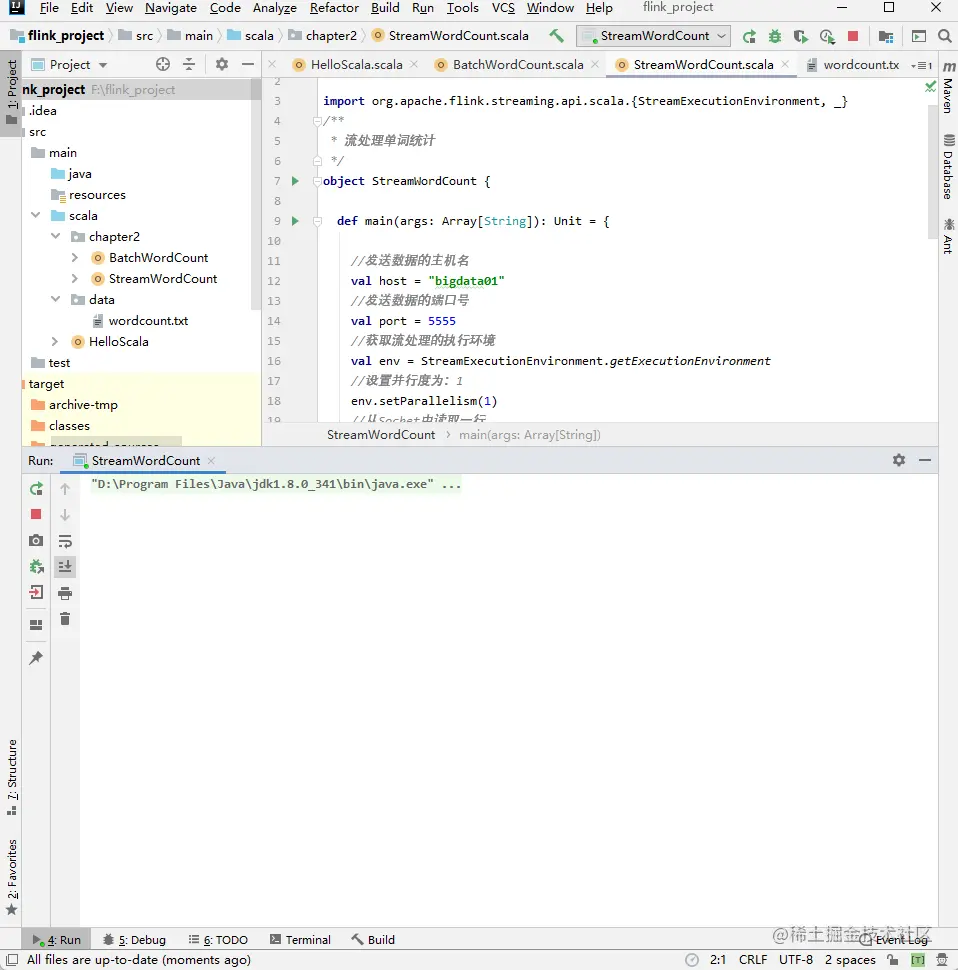Open Project panel settings gear
The width and height of the screenshot is (958, 970).
221,64
